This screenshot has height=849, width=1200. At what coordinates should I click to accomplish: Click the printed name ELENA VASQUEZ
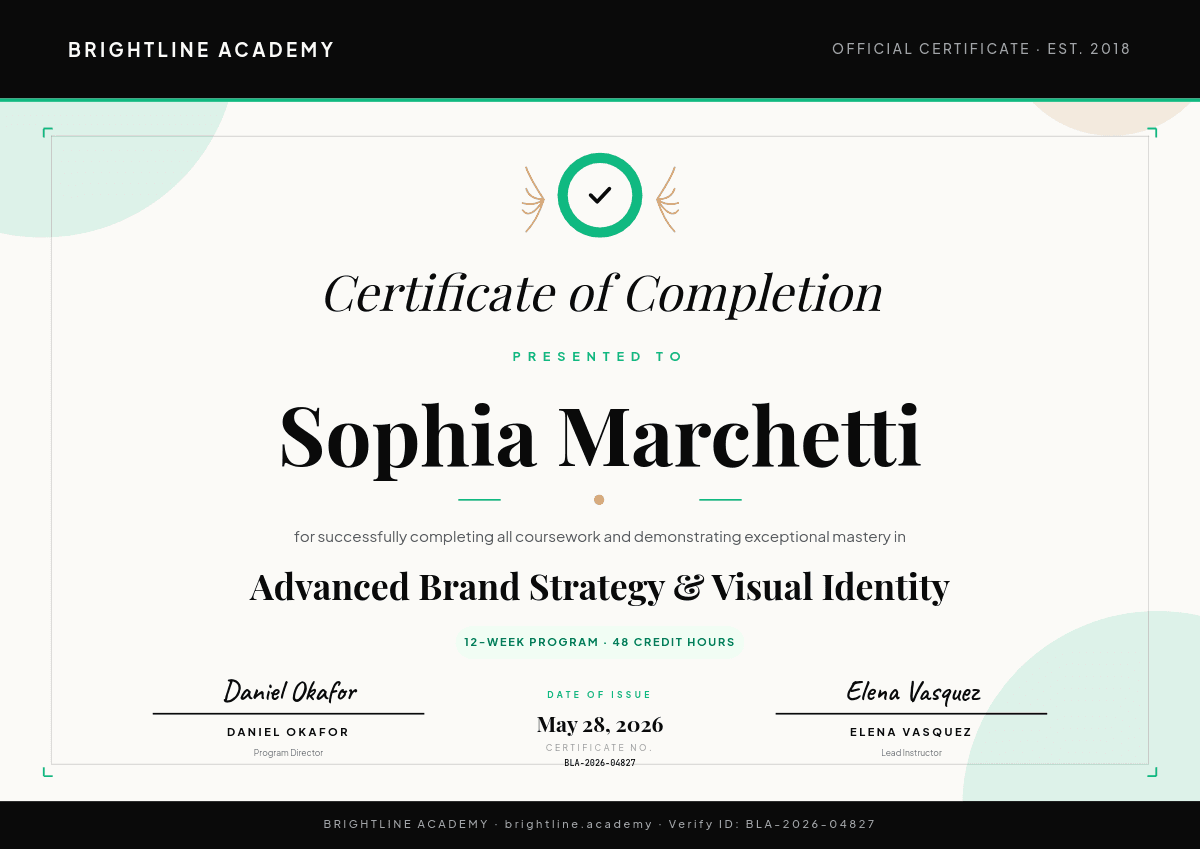911,732
